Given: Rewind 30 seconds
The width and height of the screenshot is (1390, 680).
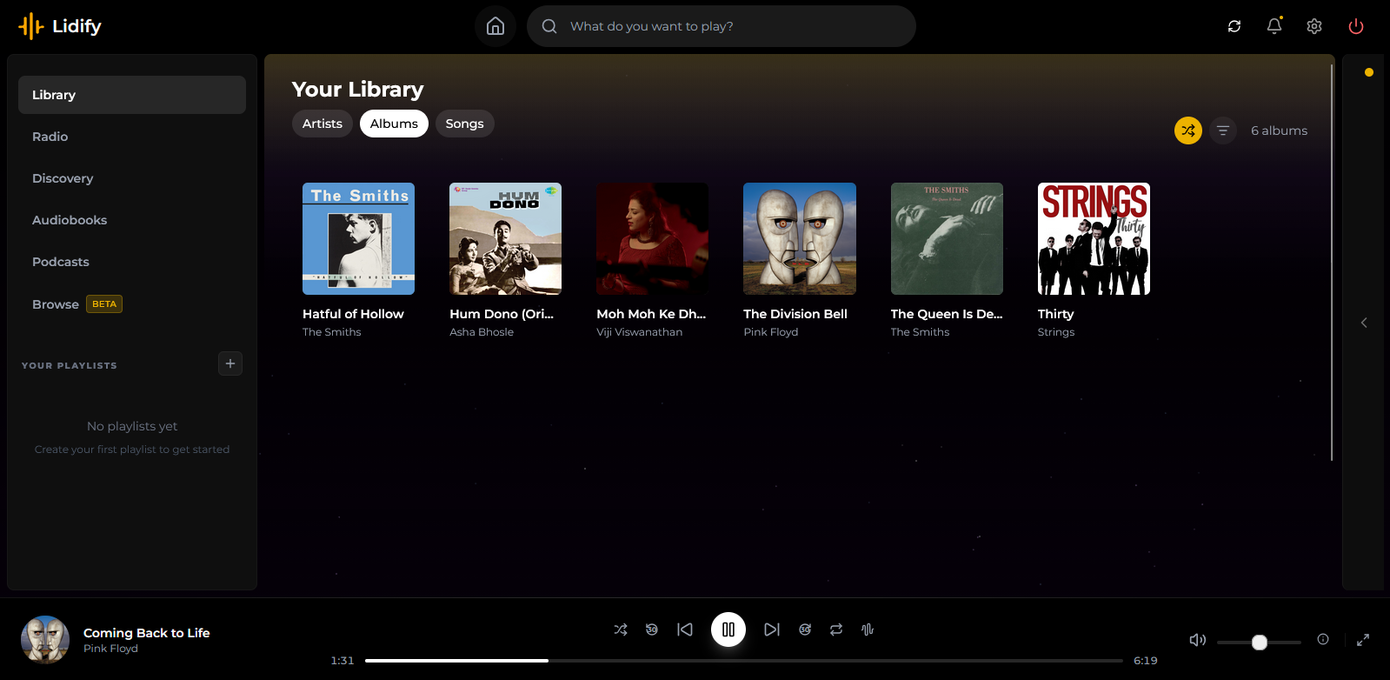Looking at the screenshot, I should click(652, 630).
